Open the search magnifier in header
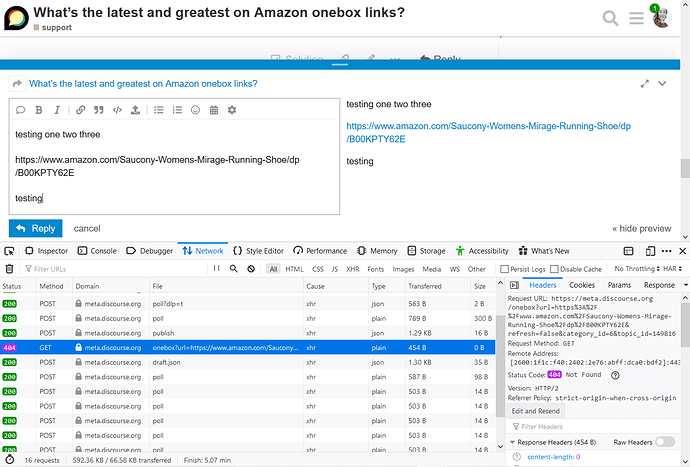The image size is (690, 467). [610, 18]
